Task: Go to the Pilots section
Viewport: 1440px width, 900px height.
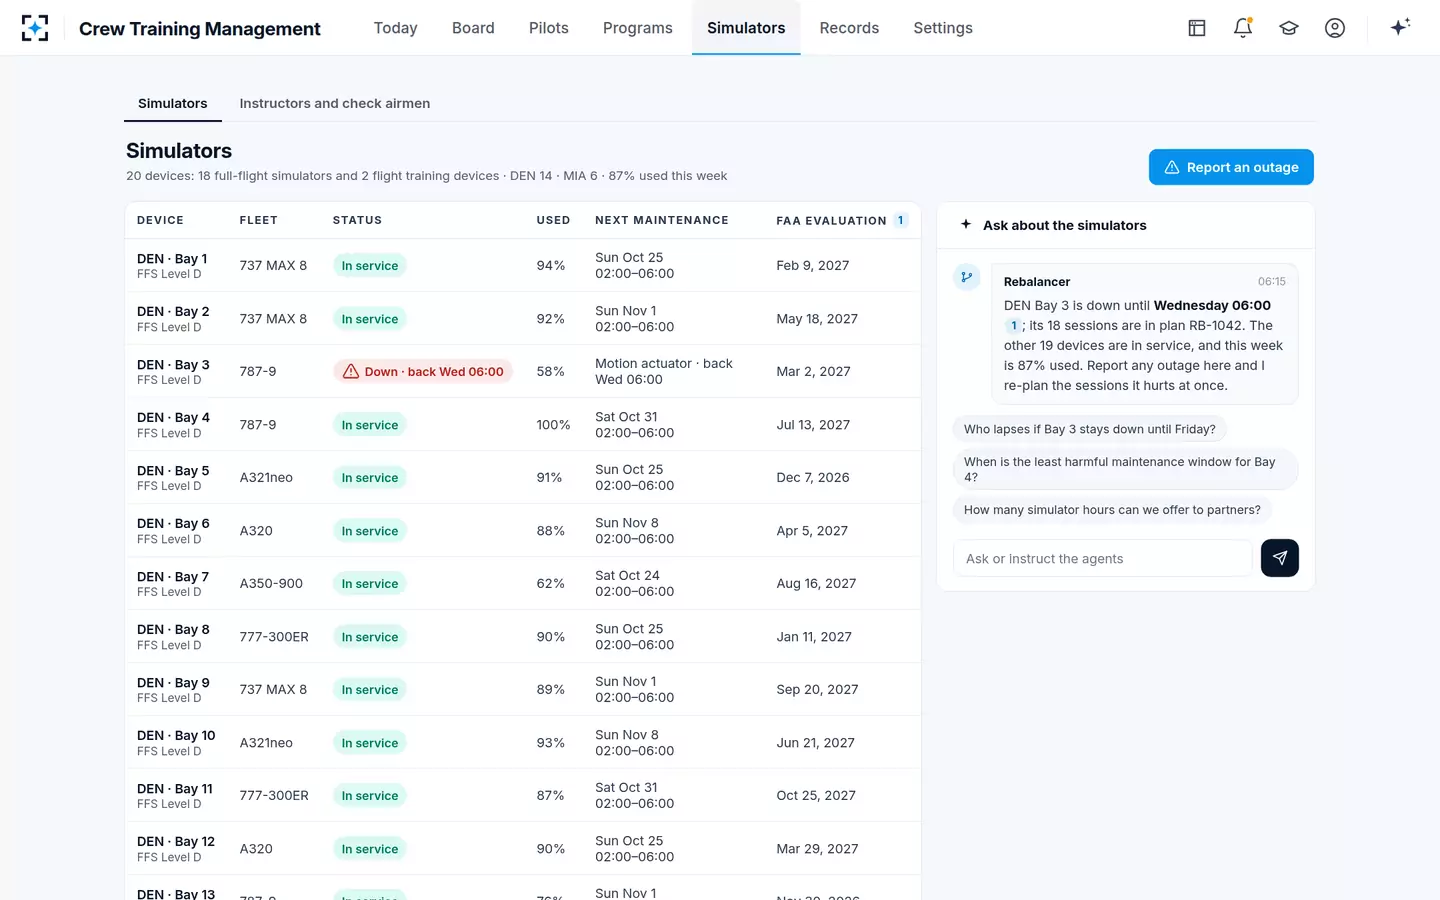Action: pos(549,28)
